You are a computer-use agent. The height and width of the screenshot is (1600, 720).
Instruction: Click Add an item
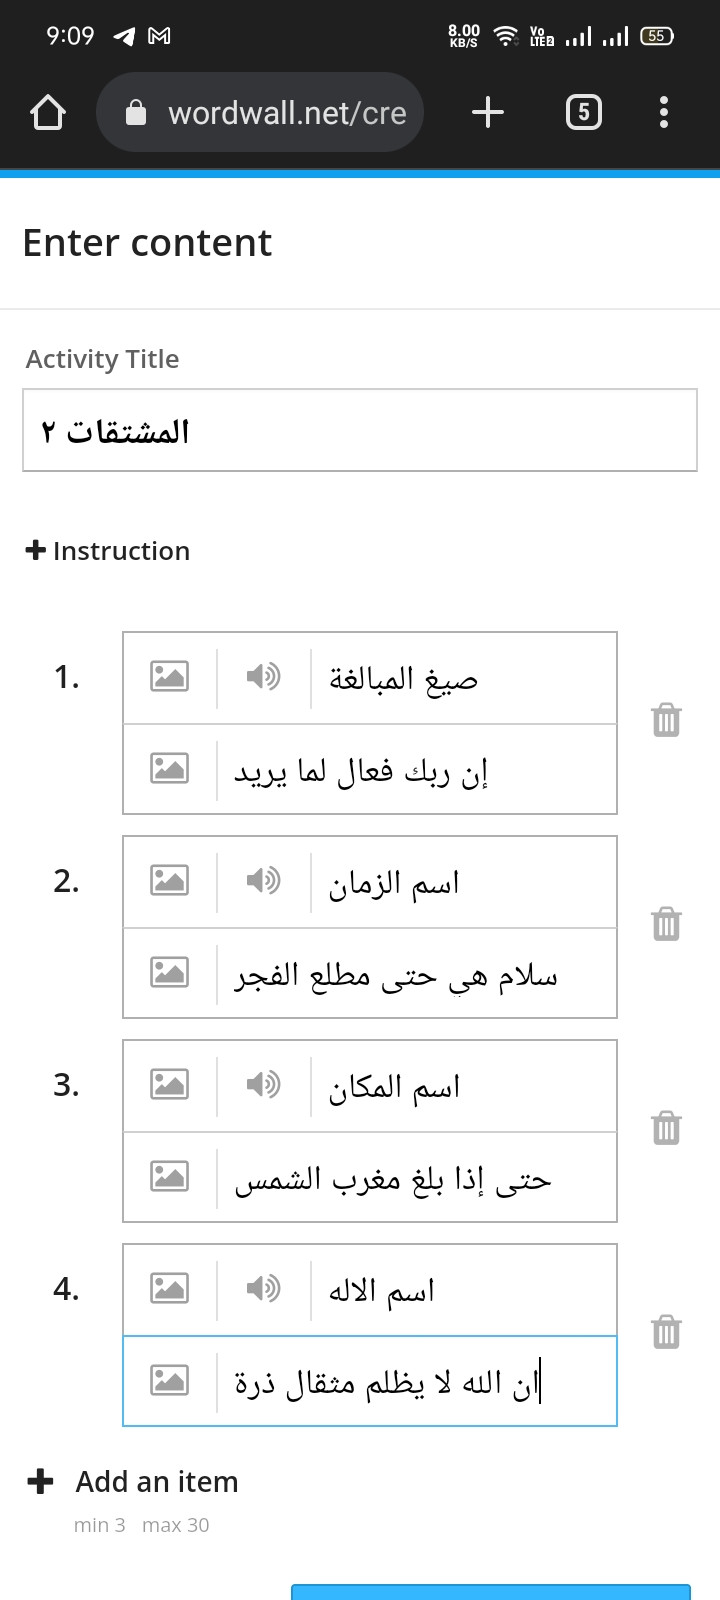pyautogui.click(x=133, y=1482)
